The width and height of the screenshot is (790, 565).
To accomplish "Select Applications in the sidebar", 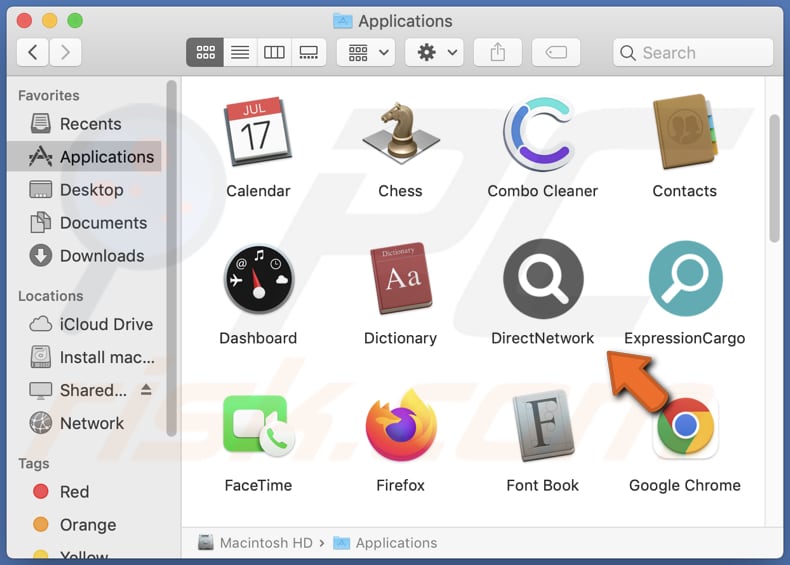I will pyautogui.click(x=84, y=157).
